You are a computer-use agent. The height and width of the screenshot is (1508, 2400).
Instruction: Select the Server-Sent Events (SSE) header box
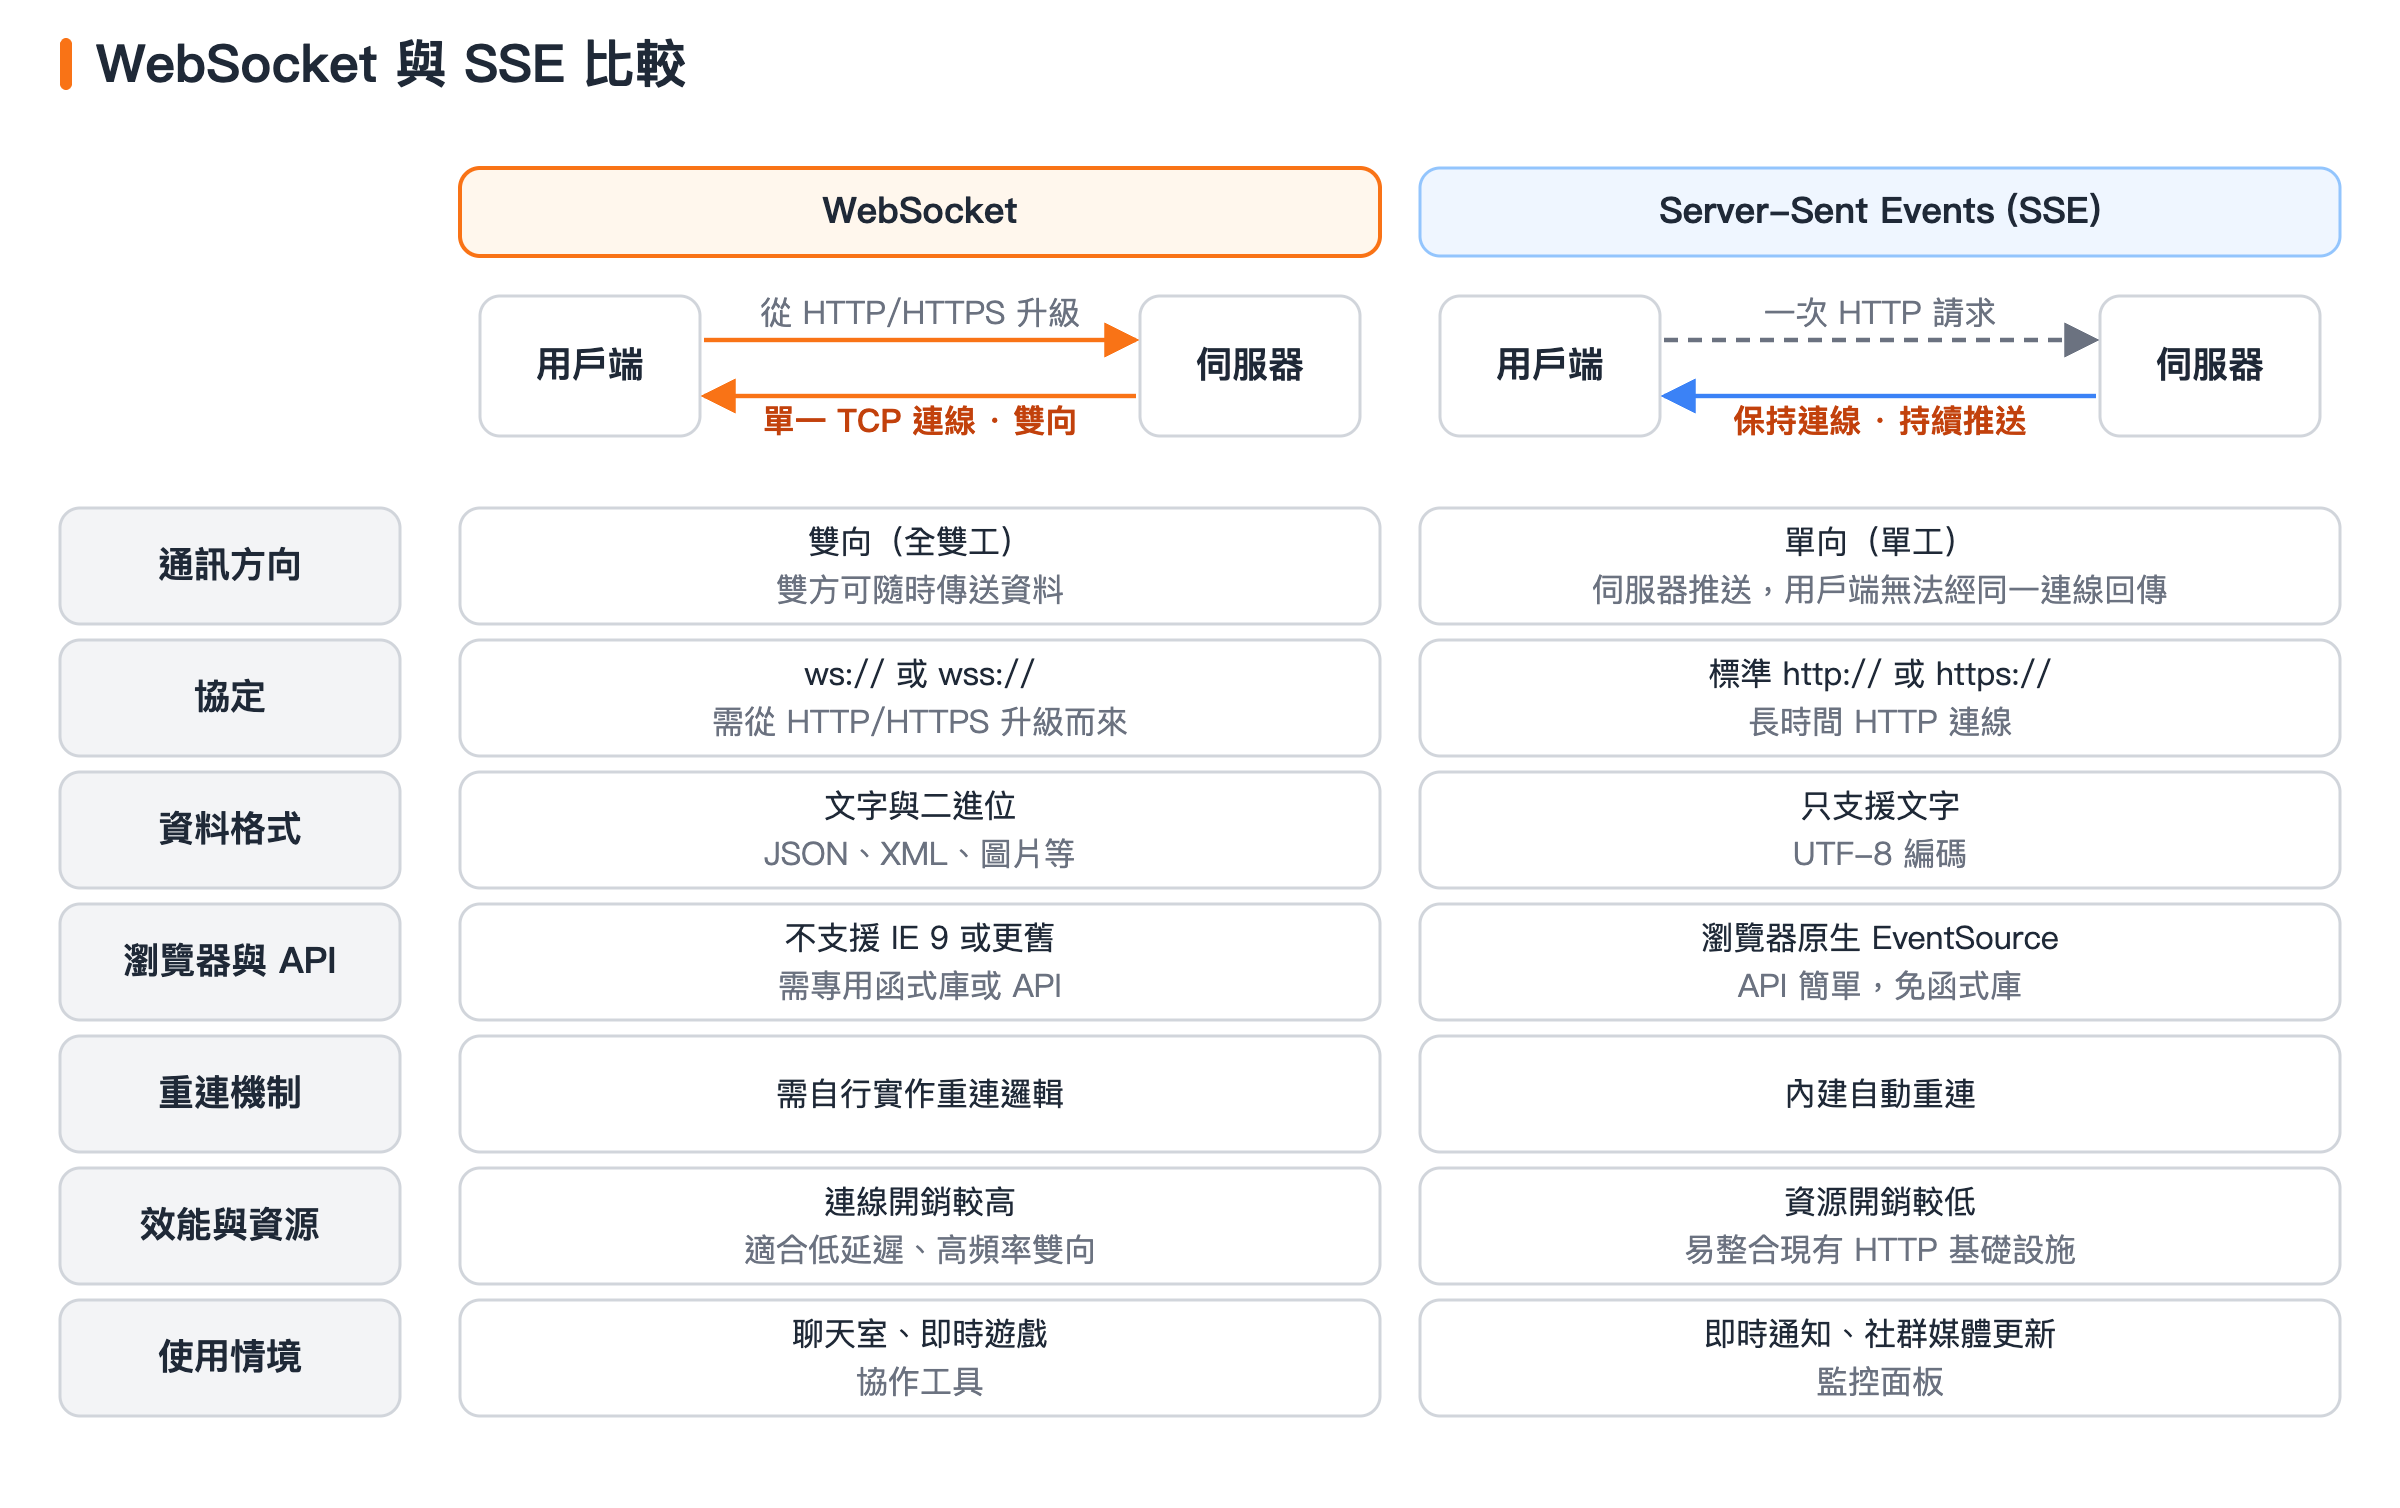click(x=1880, y=212)
